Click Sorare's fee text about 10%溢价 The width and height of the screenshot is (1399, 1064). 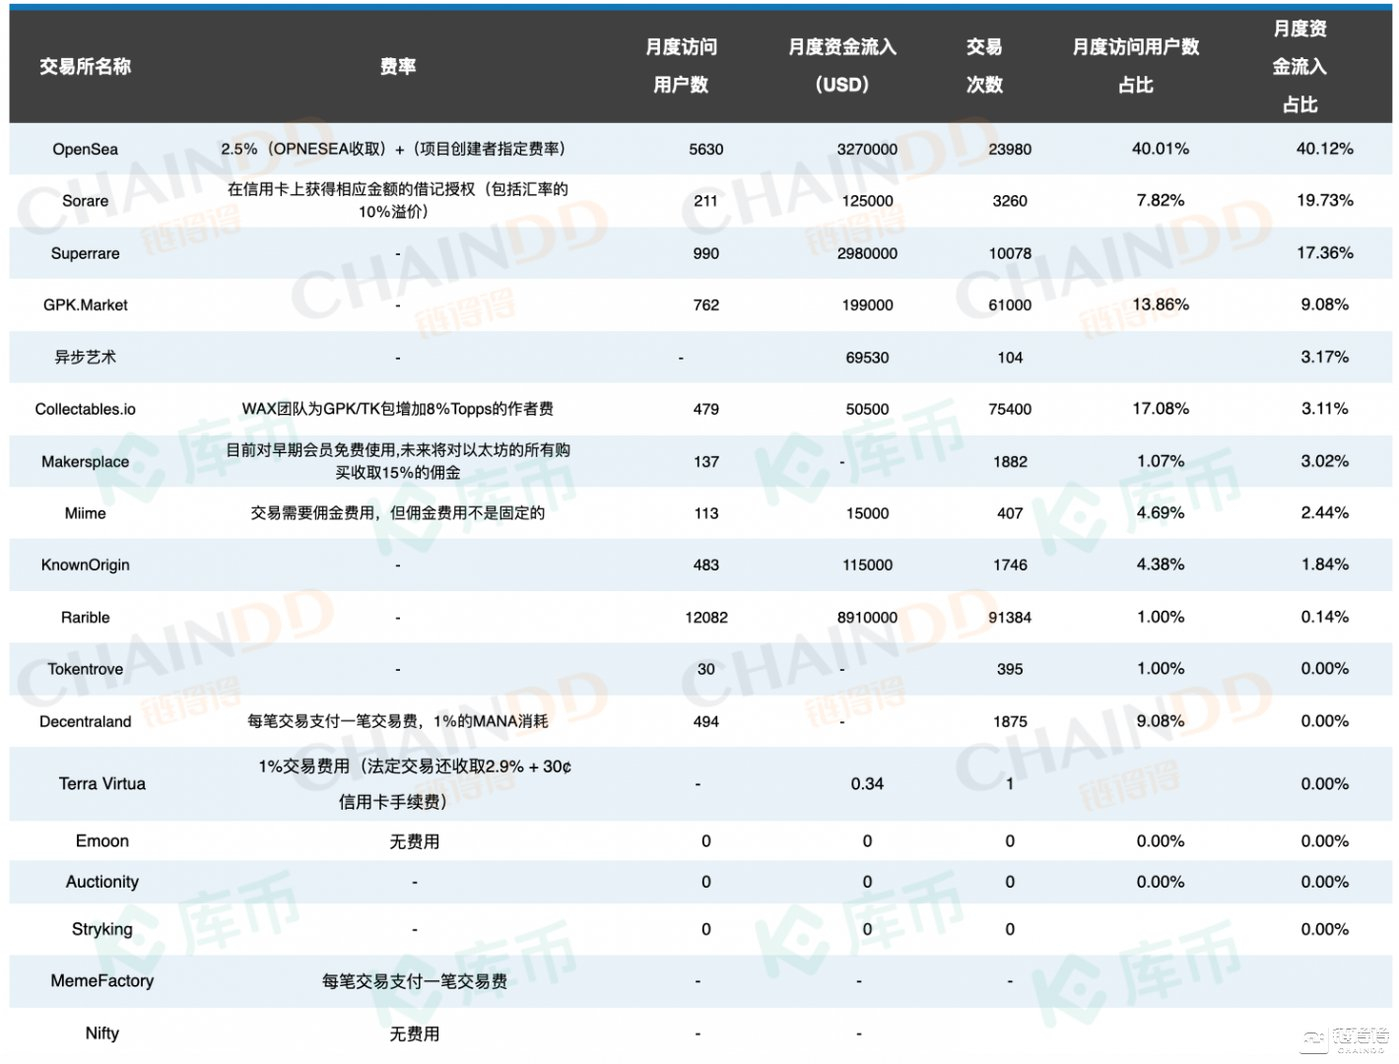pyautogui.click(x=397, y=200)
